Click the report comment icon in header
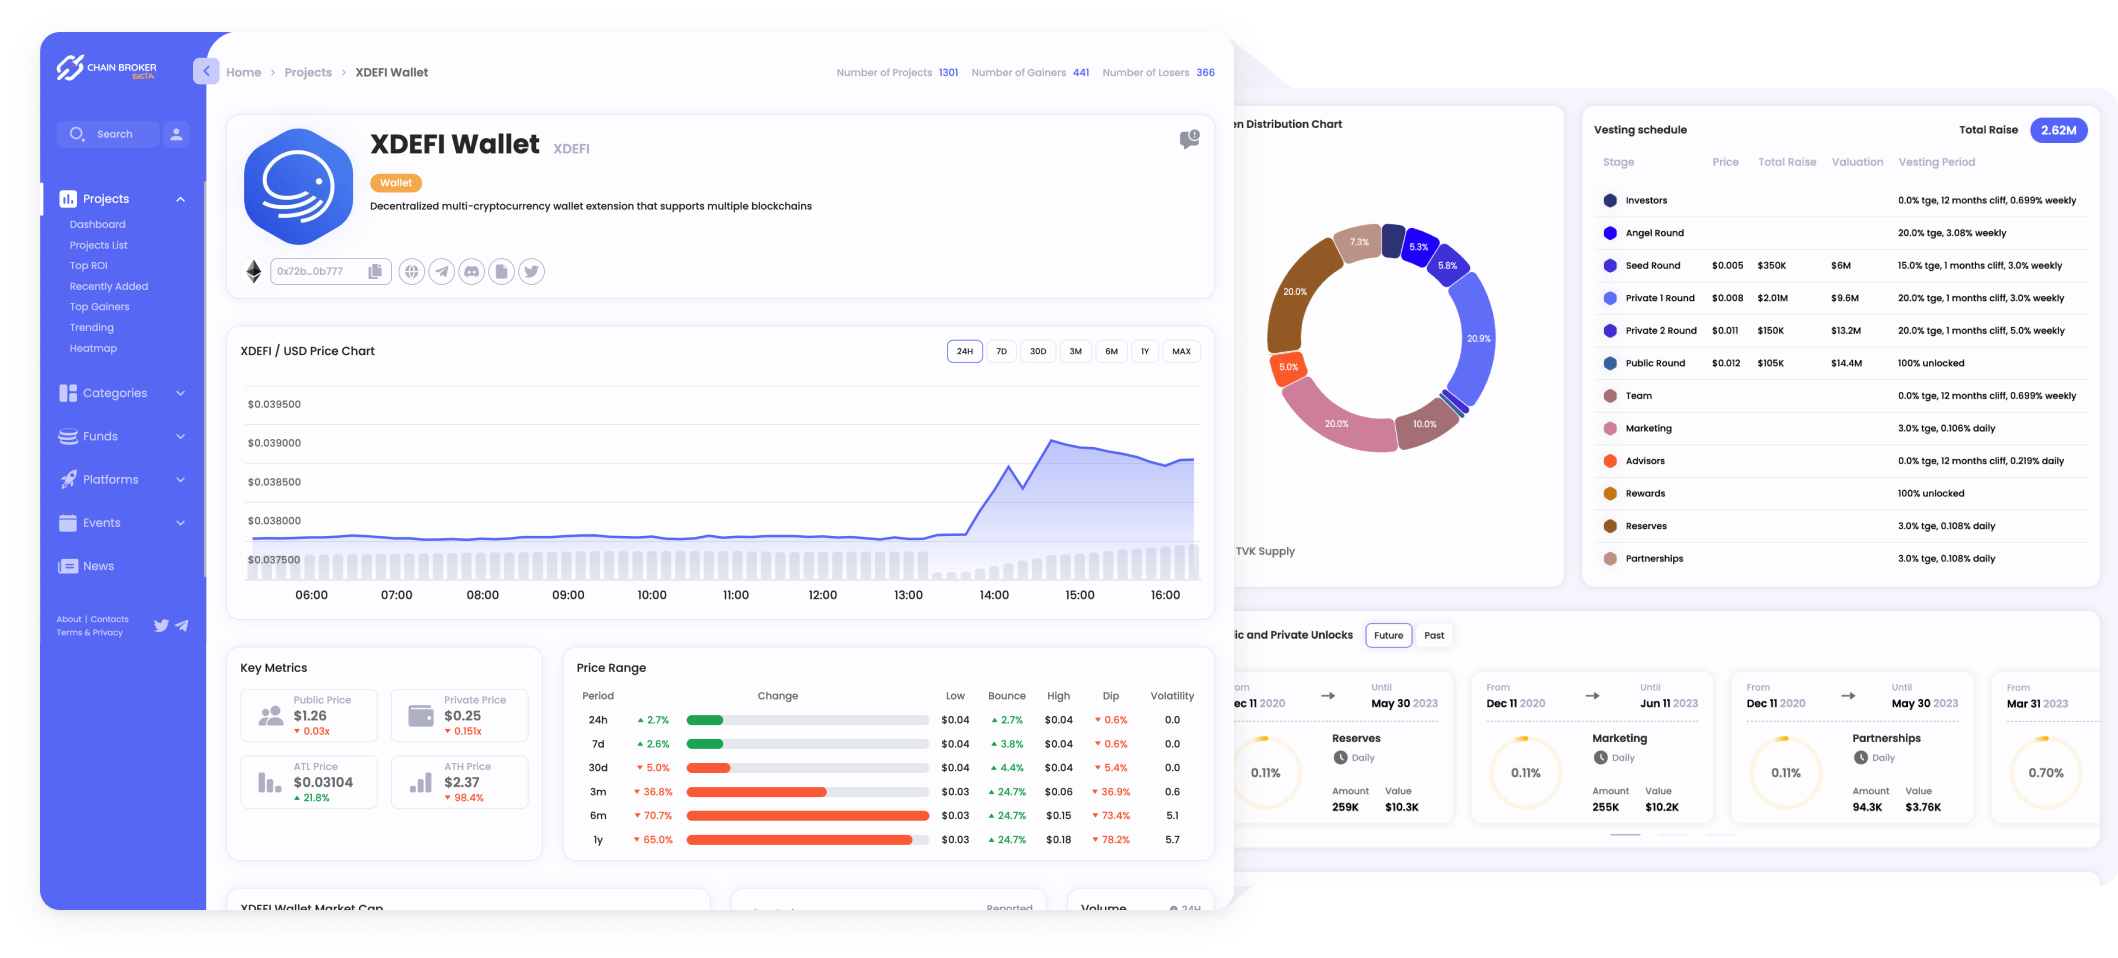Viewport: 2118px width, 958px height. (1188, 140)
